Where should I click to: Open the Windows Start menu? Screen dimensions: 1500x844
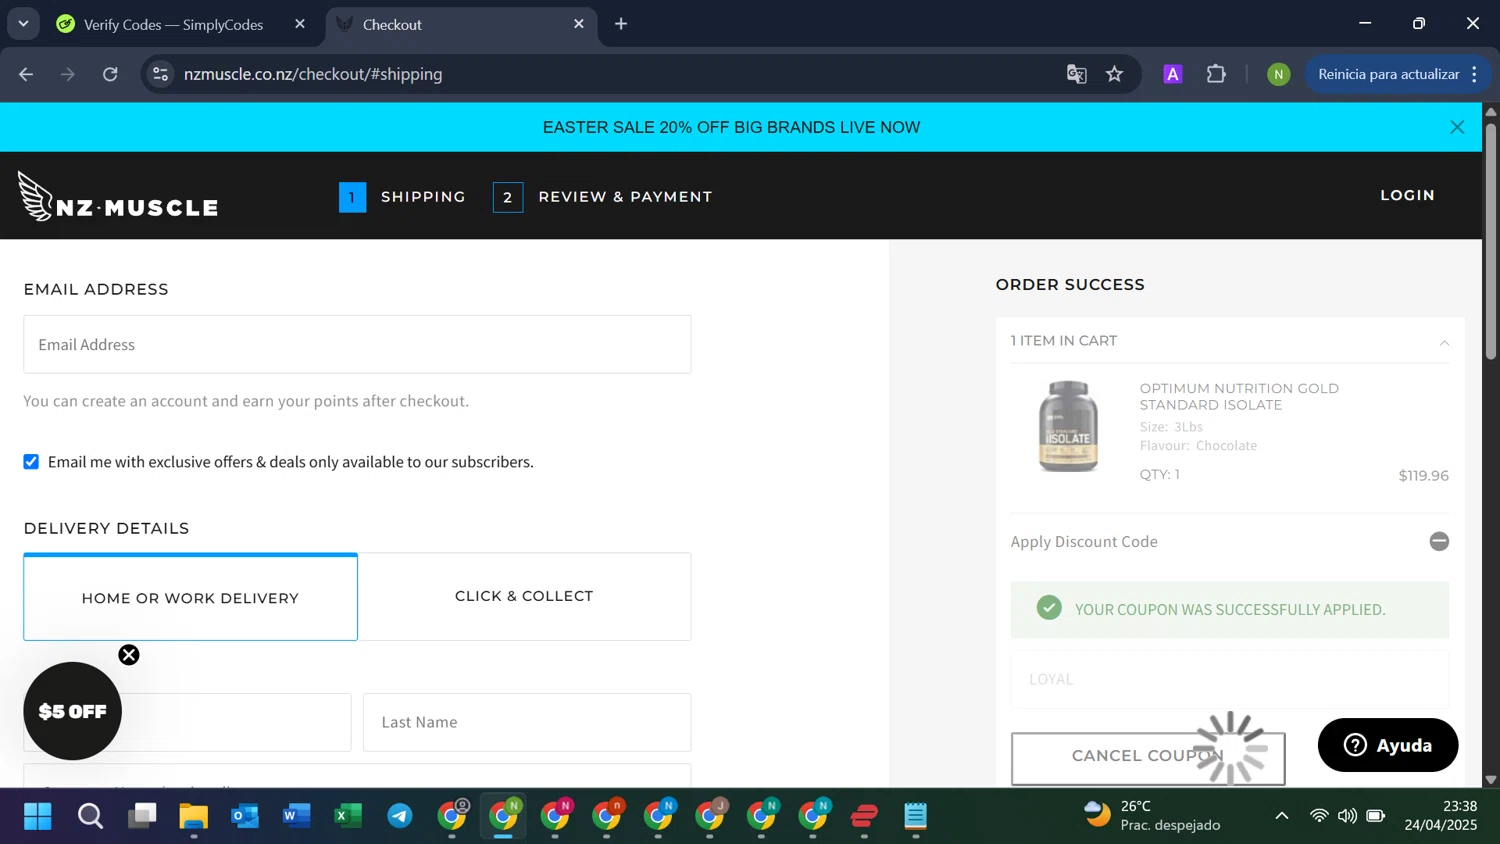(38, 817)
